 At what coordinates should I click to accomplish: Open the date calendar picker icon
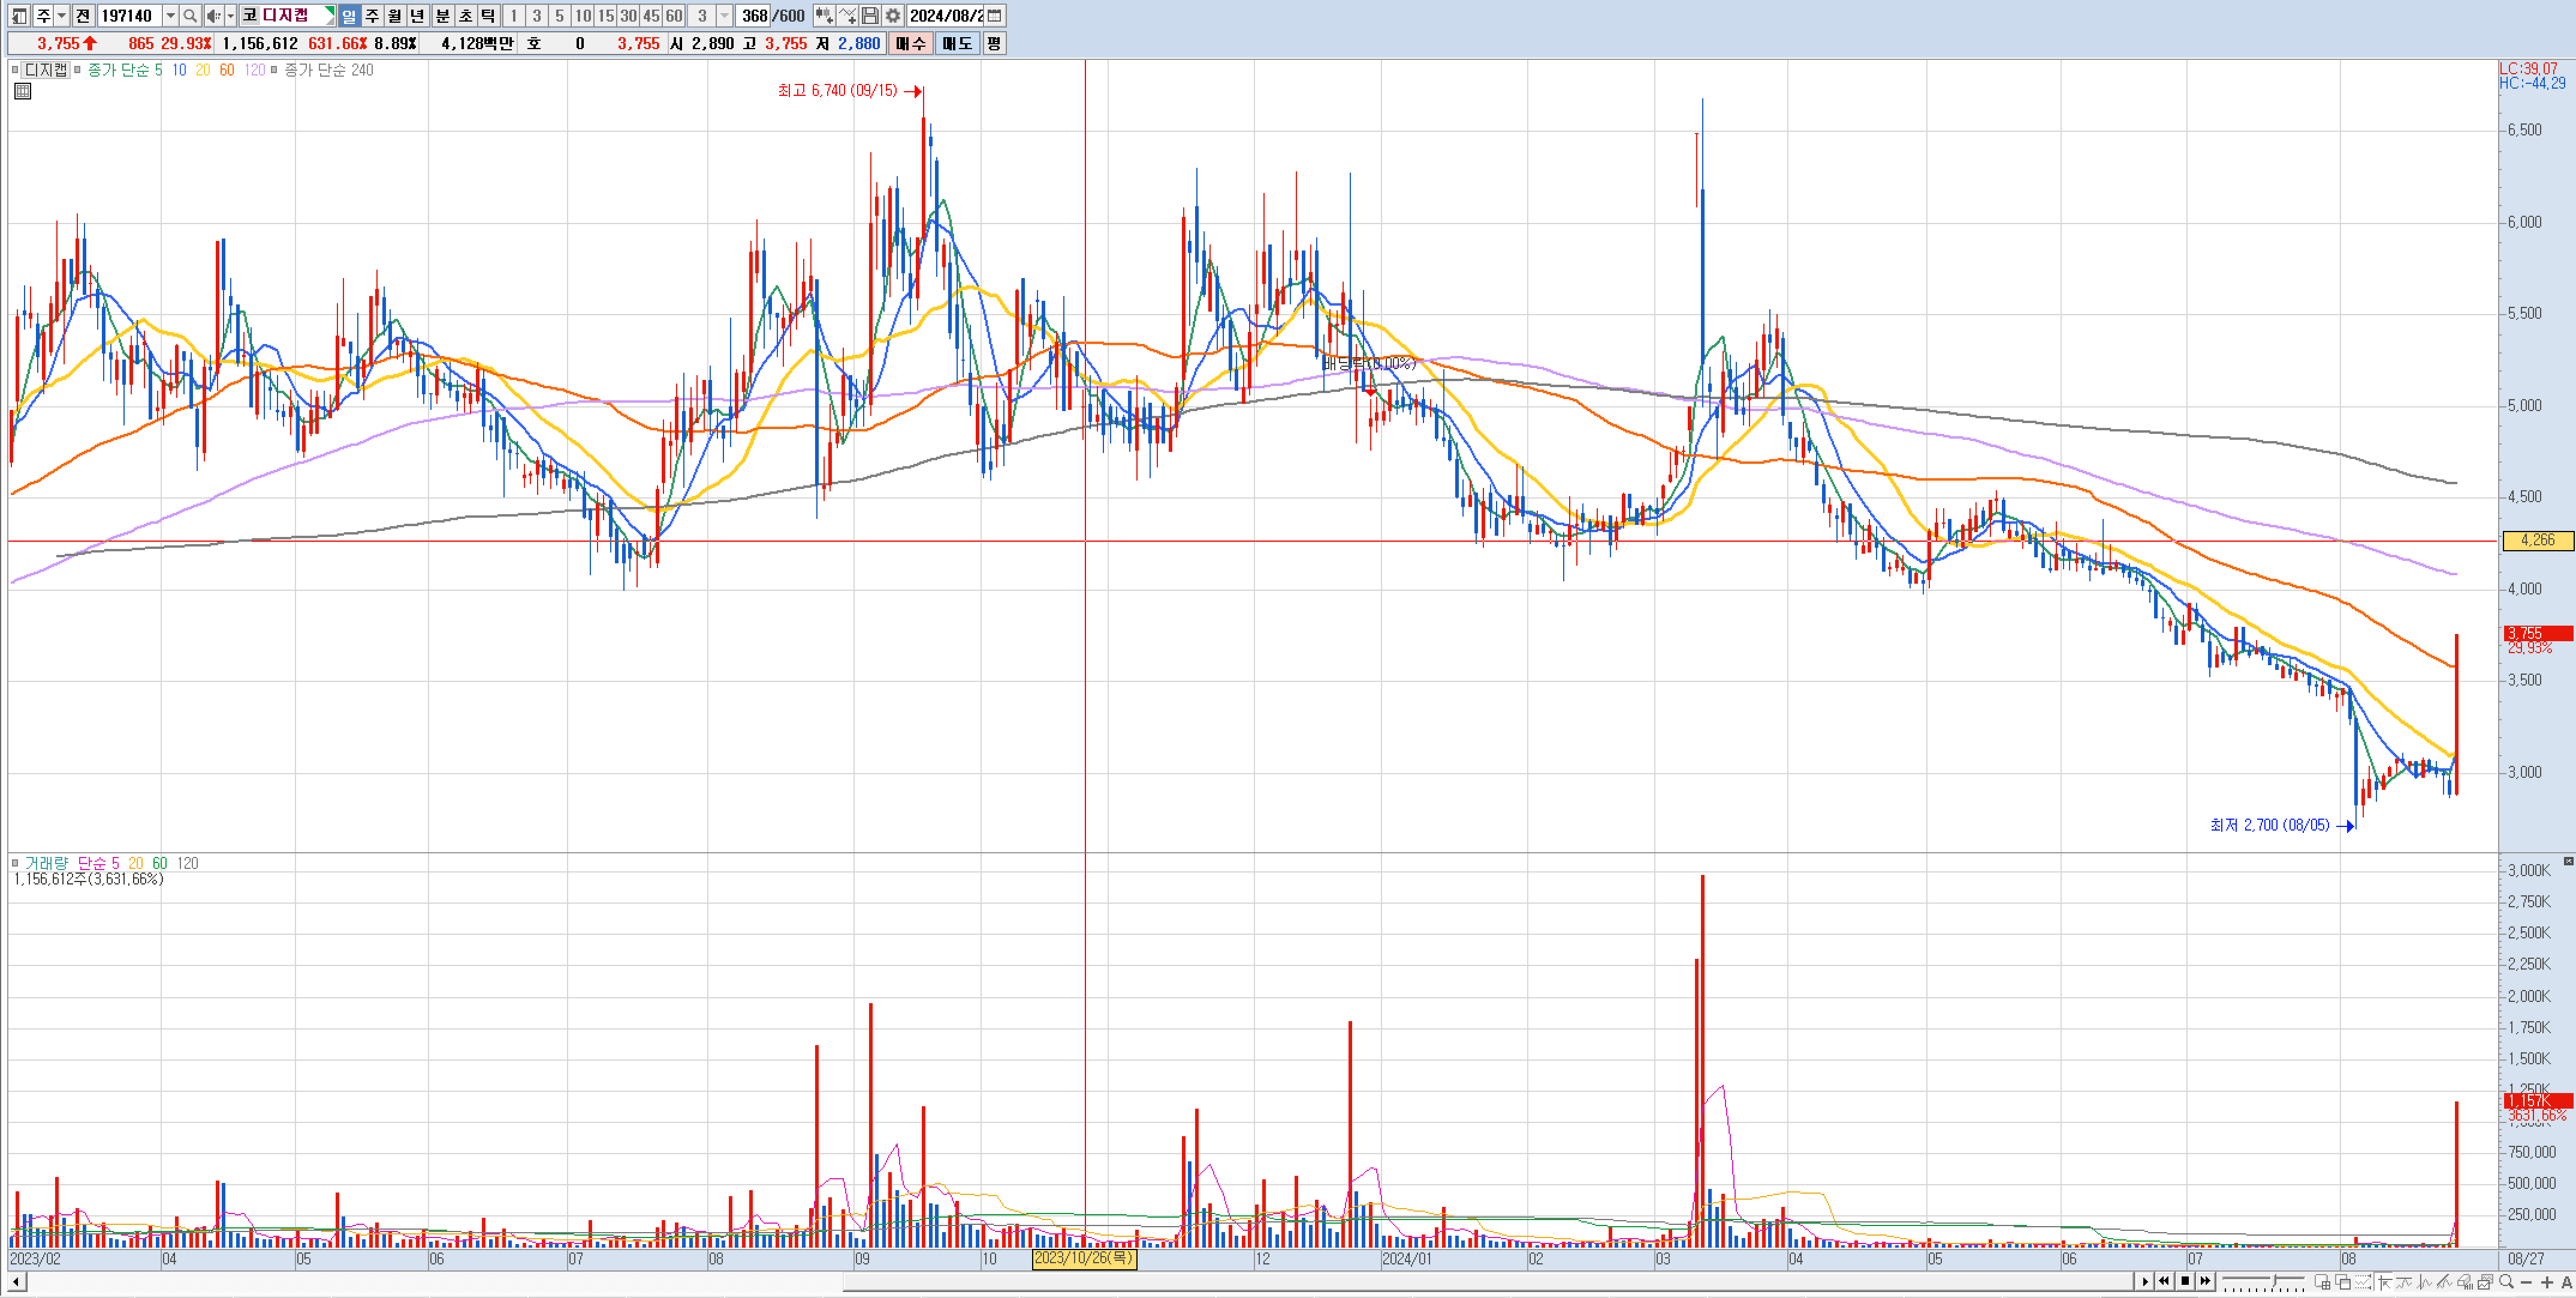pos(995,16)
